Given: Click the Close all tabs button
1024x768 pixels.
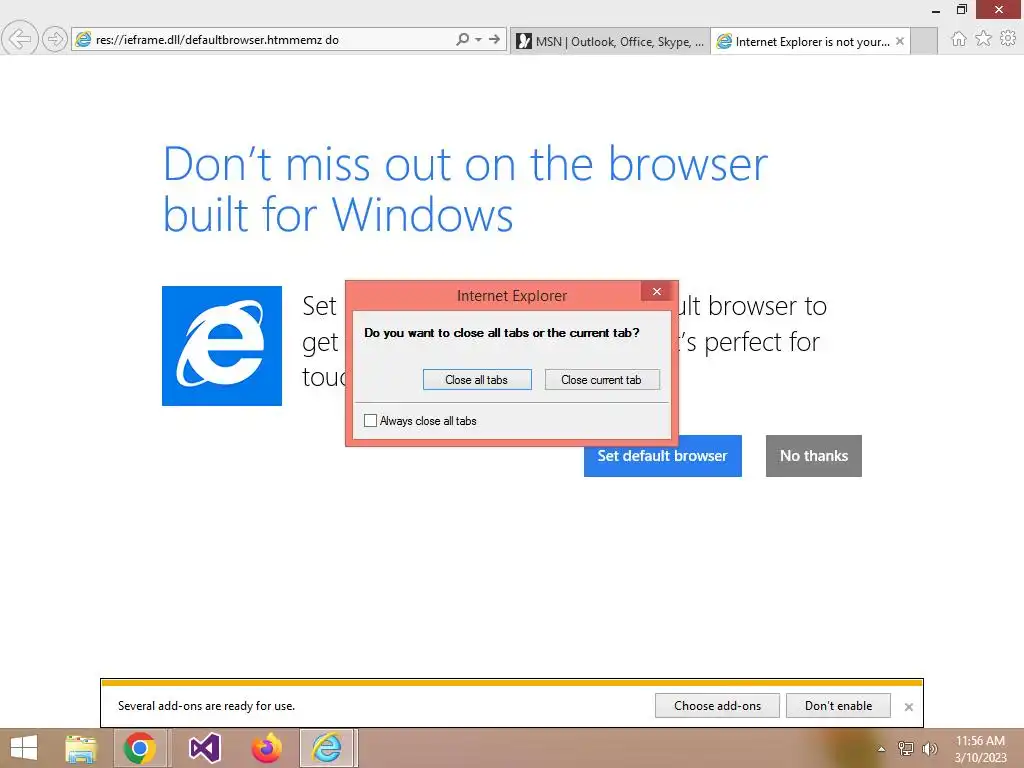Looking at the screenshot, I should click(x=477, y=379).
